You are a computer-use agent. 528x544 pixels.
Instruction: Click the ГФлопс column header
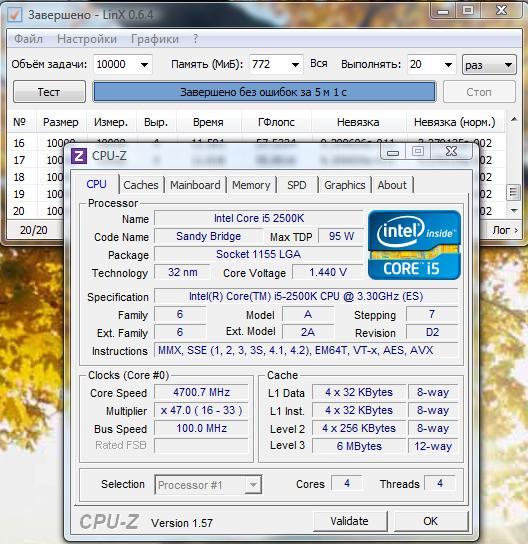[276, 122]
